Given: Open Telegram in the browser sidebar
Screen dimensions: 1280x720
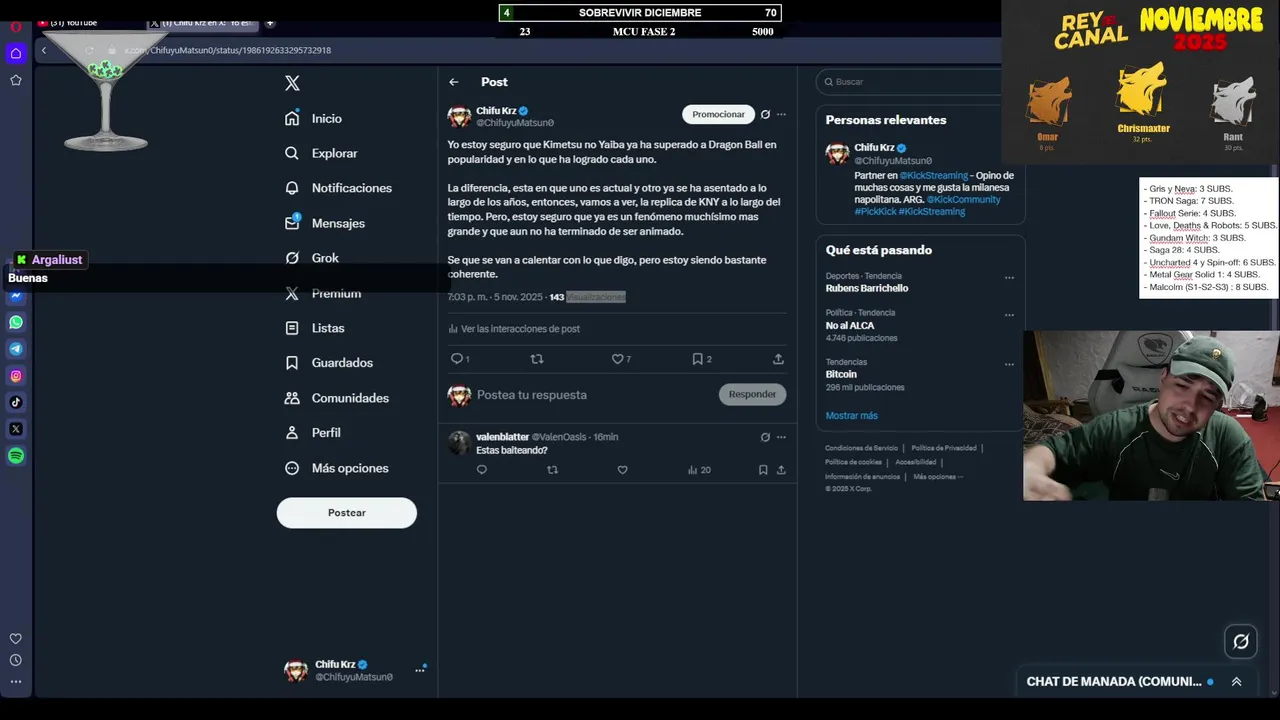Looking at the screenshot, I should (16, 349).
